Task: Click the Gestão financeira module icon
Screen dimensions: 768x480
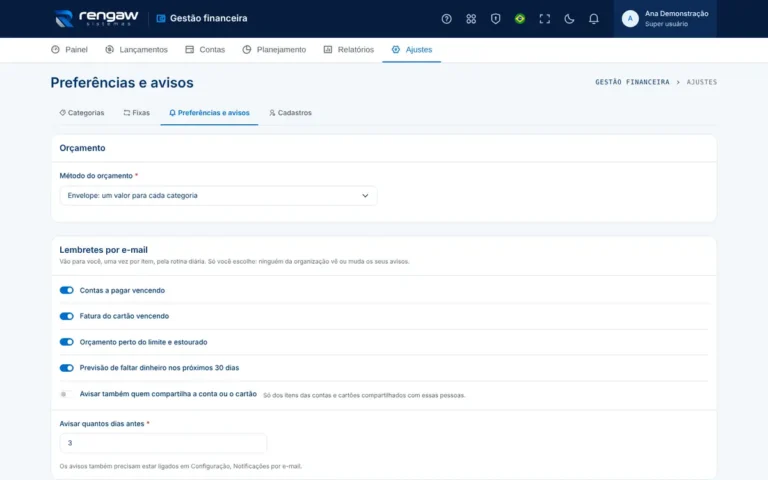Action: click(x=161, y=19)
